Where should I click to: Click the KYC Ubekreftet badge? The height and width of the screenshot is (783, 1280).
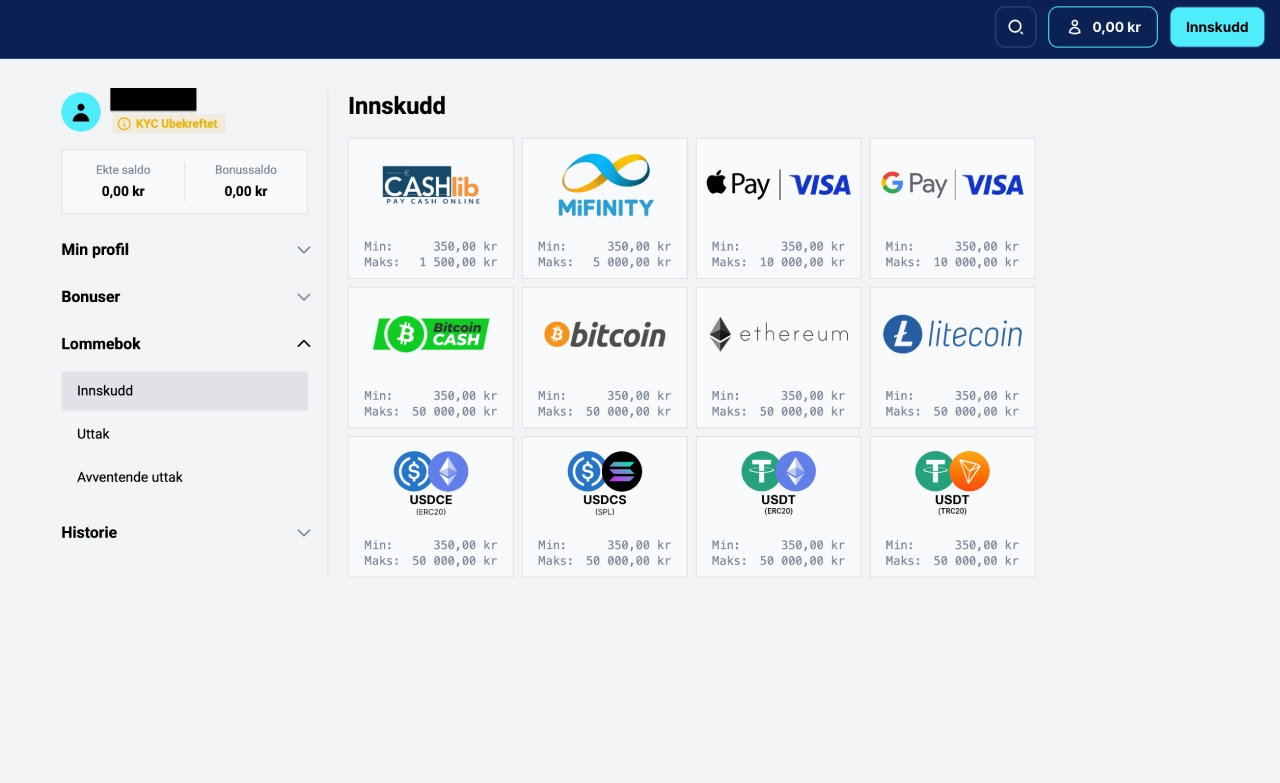169,124
